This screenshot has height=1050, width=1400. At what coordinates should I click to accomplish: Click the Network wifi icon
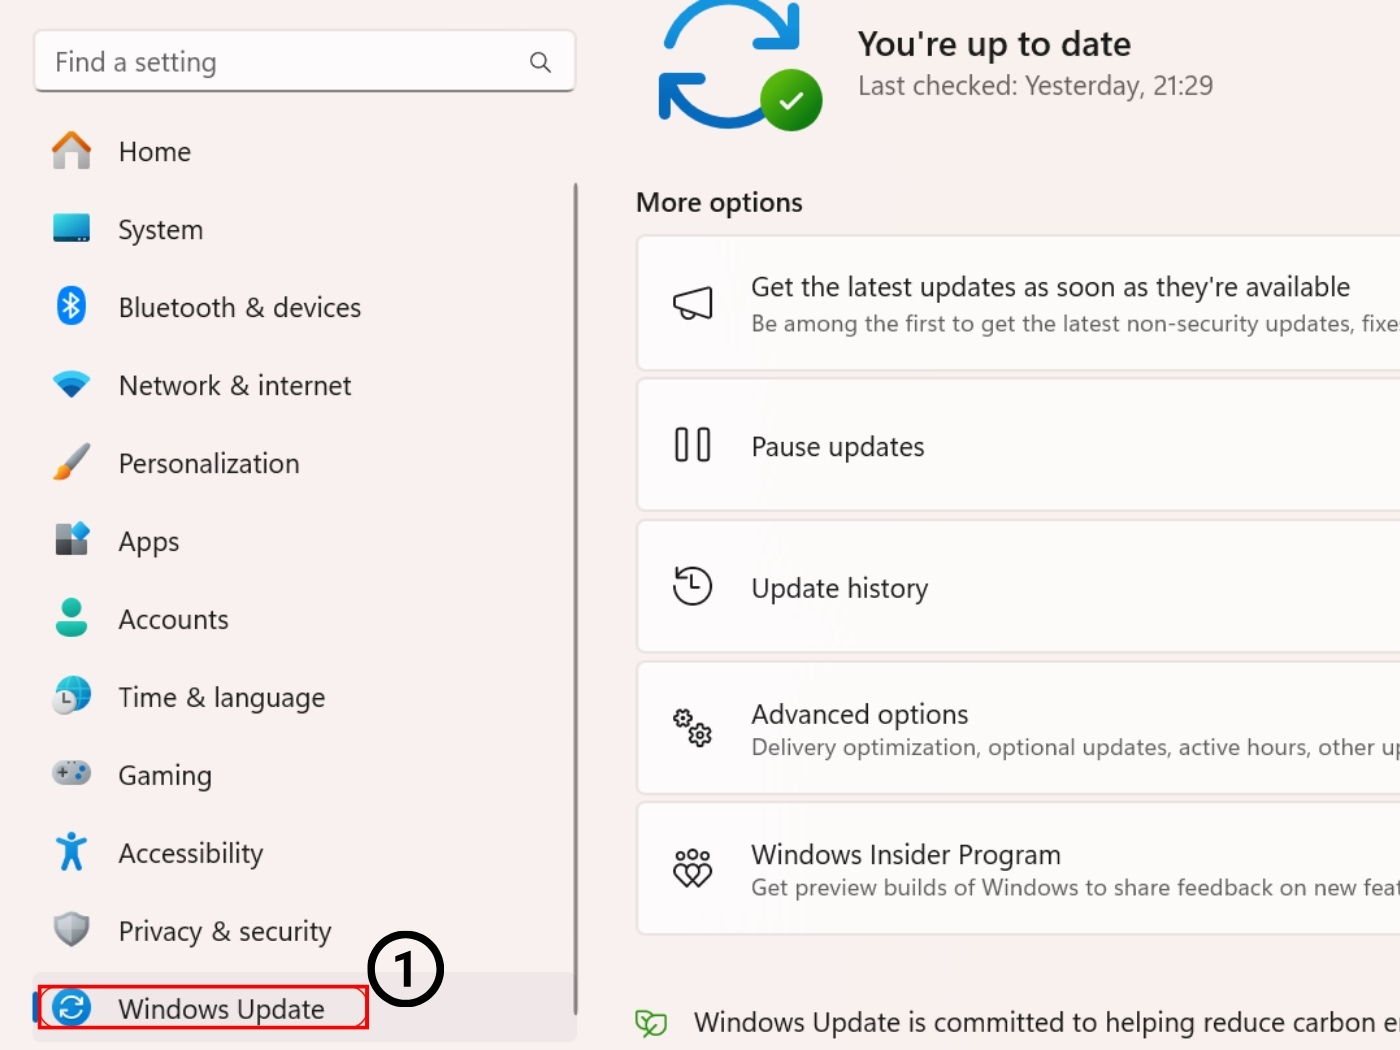pyautogui.click(x=71, y=384)
